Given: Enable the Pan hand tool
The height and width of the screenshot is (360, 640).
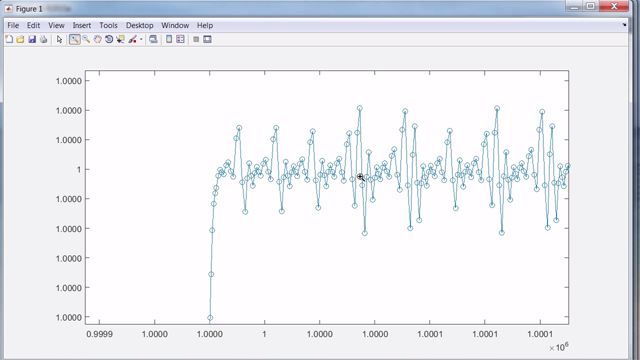Looking at the screenshot, I should tap(98, 39).
